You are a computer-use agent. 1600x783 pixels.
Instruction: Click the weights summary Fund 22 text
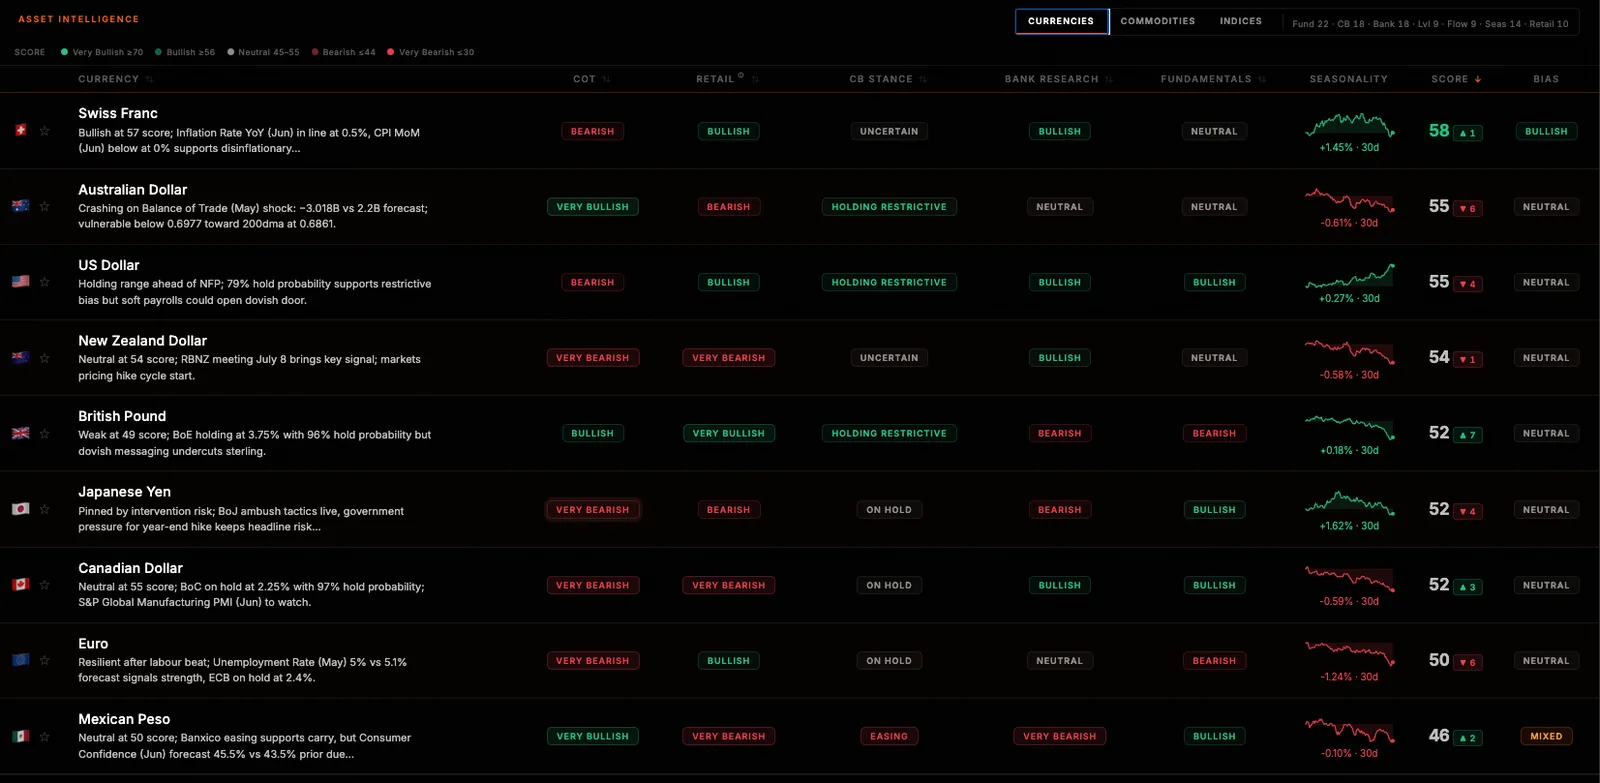tap(1310, 24)
